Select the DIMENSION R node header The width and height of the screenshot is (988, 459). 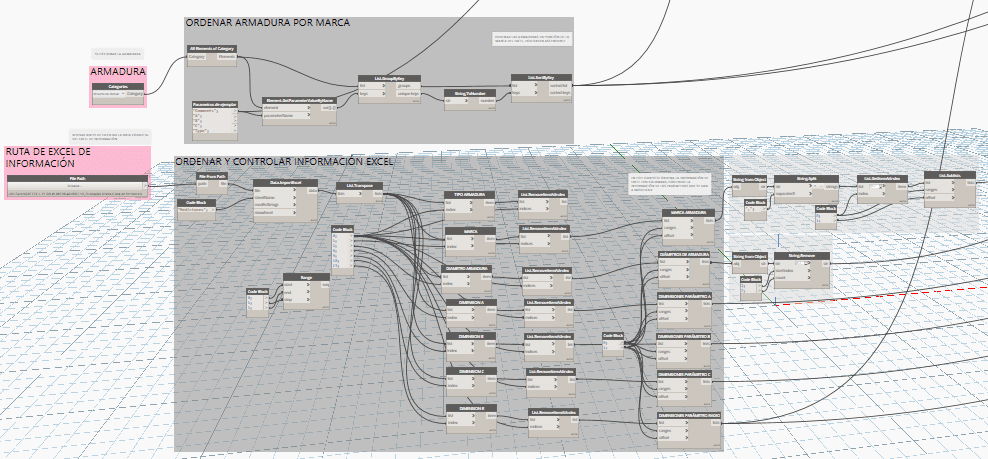[472, 408]
